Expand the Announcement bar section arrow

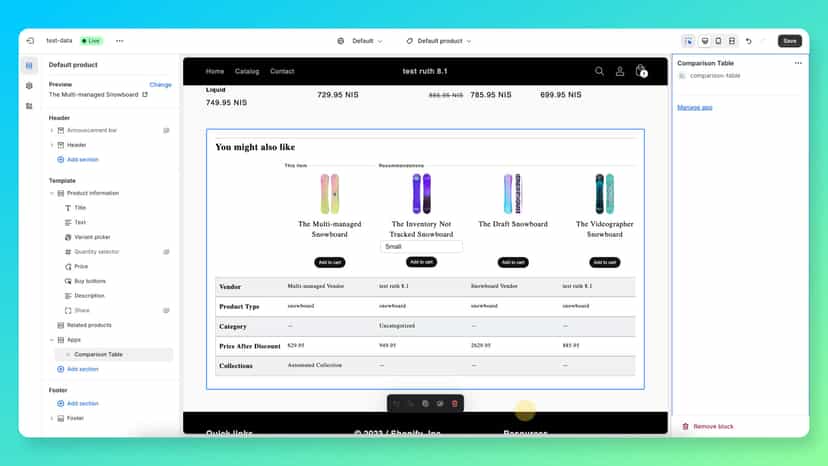[x=52, y=131]
